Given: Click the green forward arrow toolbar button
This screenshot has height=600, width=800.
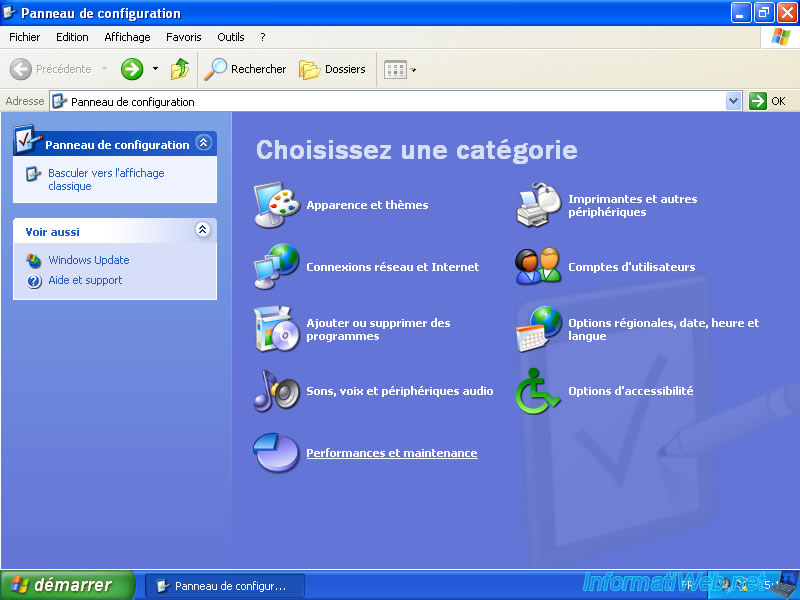Looking at the screenshot, I should tap(132, 69).
